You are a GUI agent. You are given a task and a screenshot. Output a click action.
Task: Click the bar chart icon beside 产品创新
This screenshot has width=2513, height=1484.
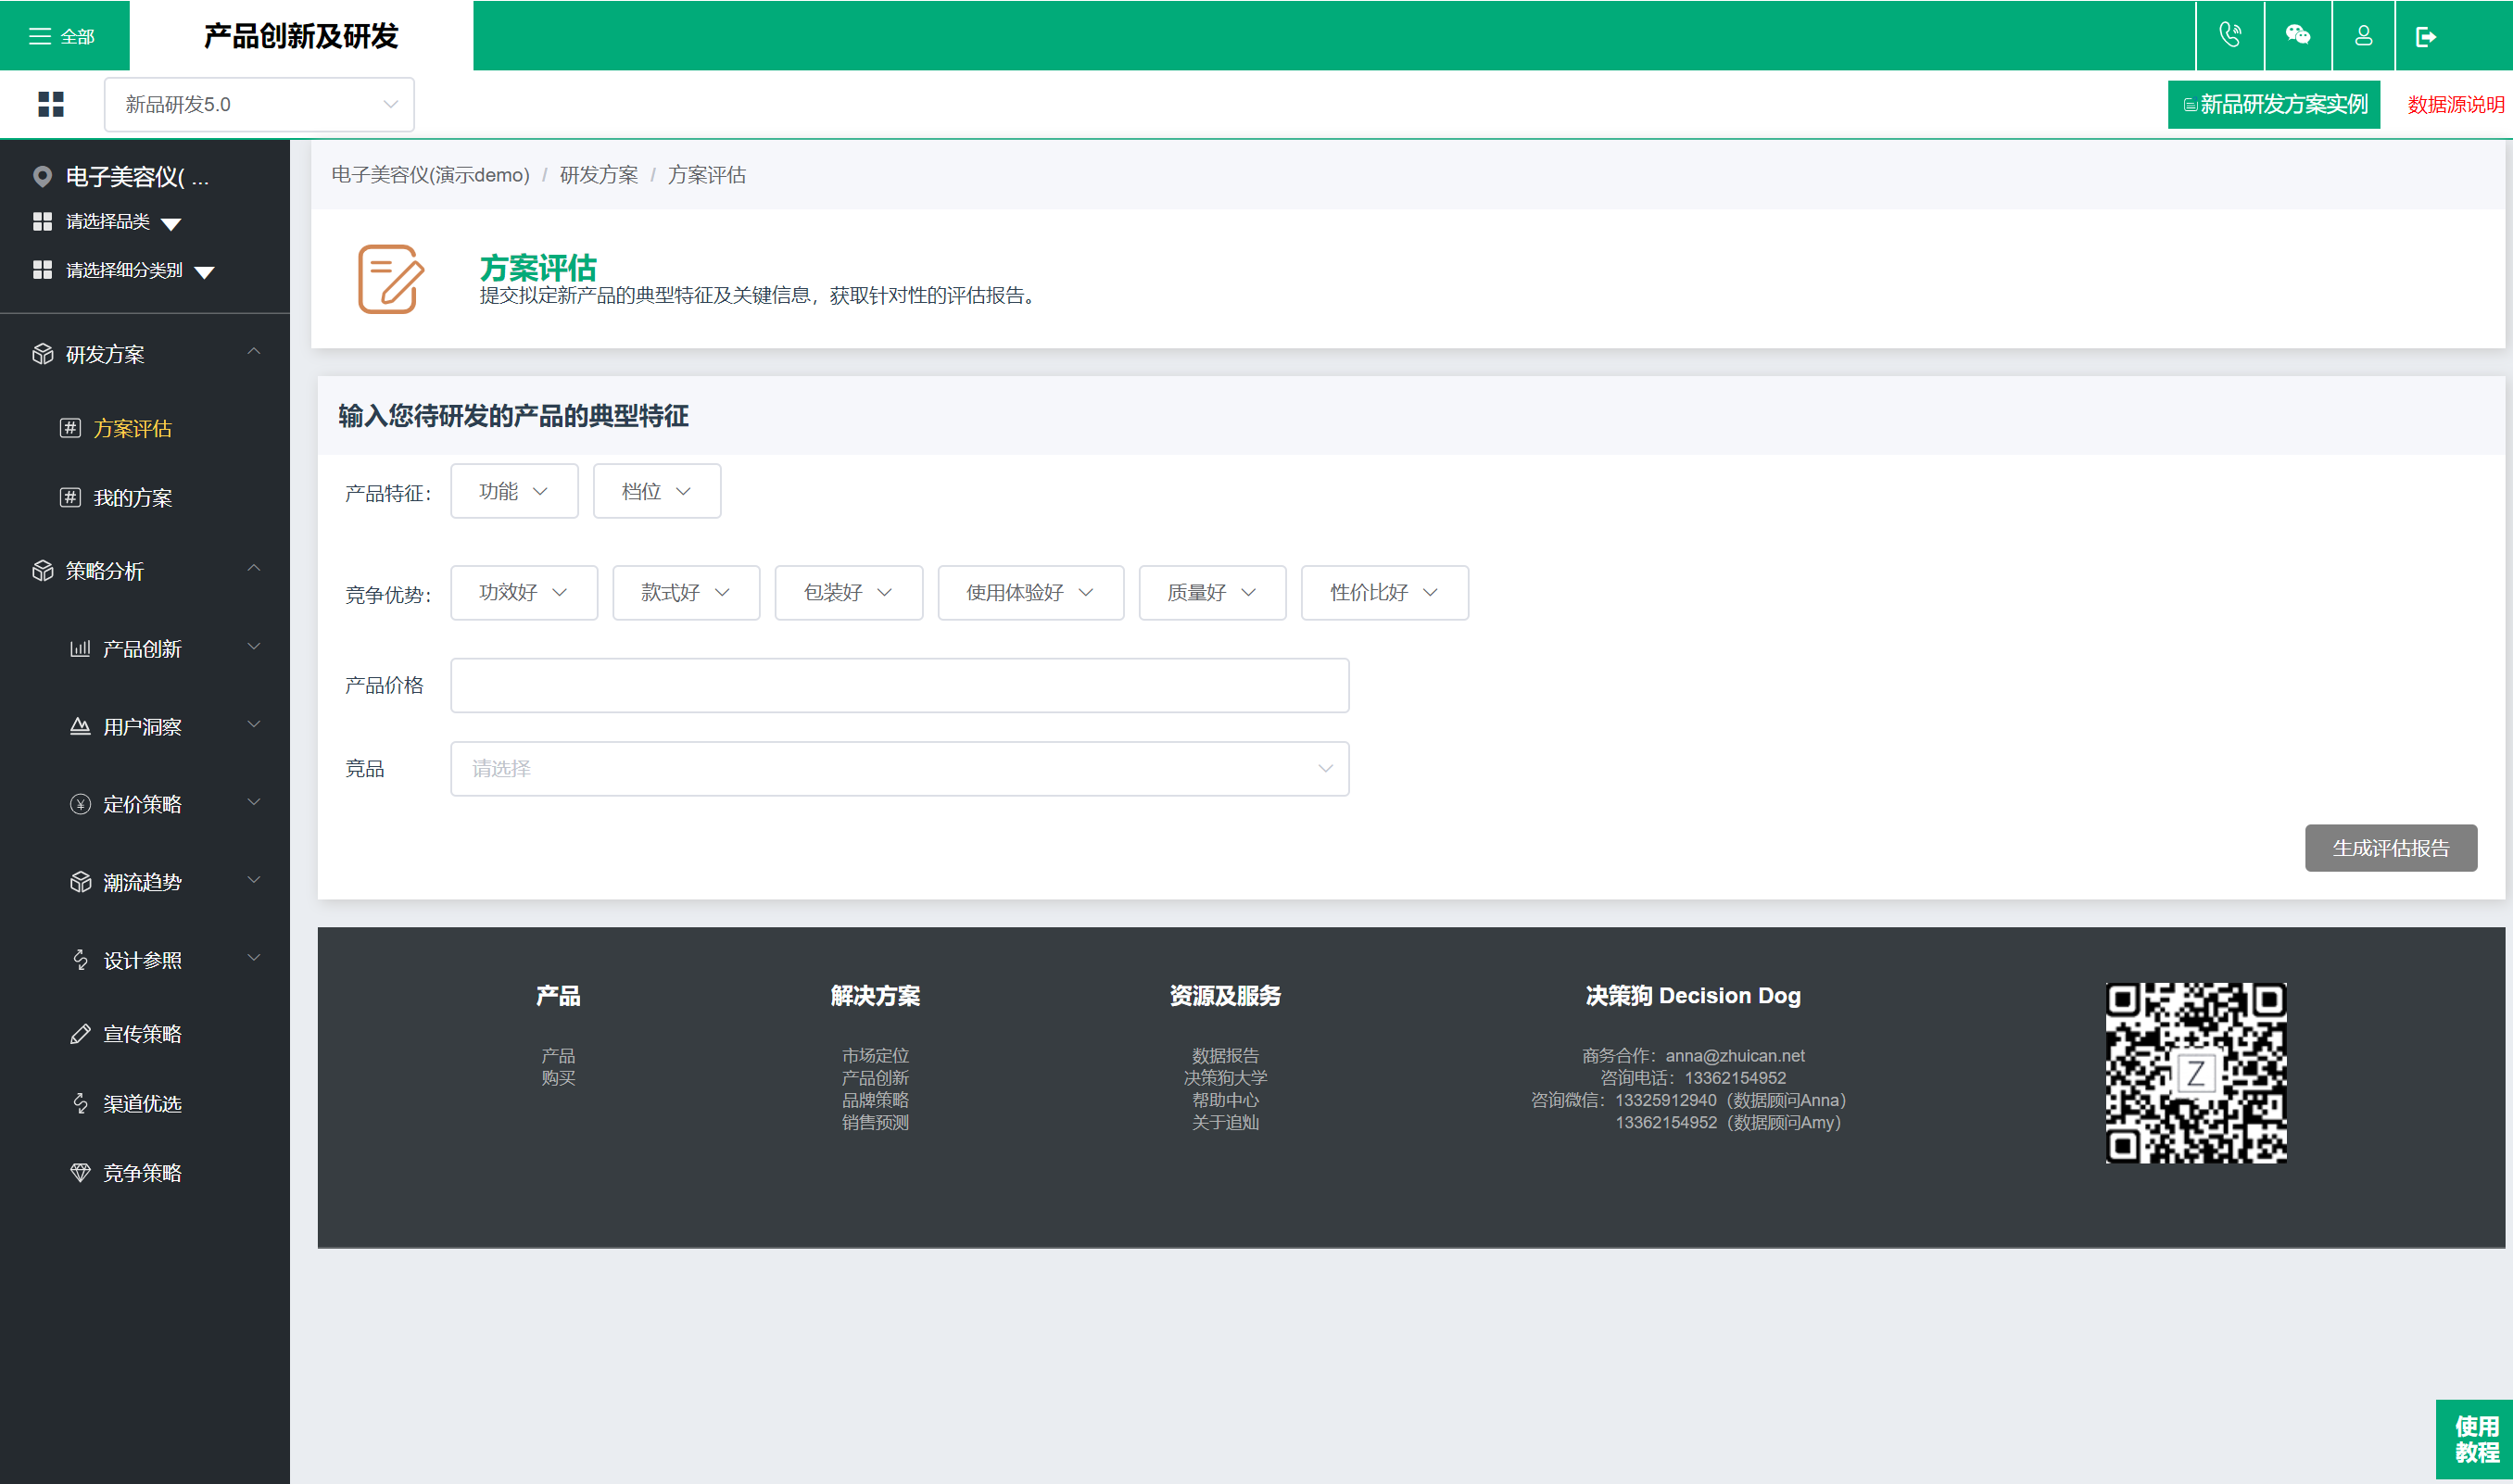(x=80, y=648)
